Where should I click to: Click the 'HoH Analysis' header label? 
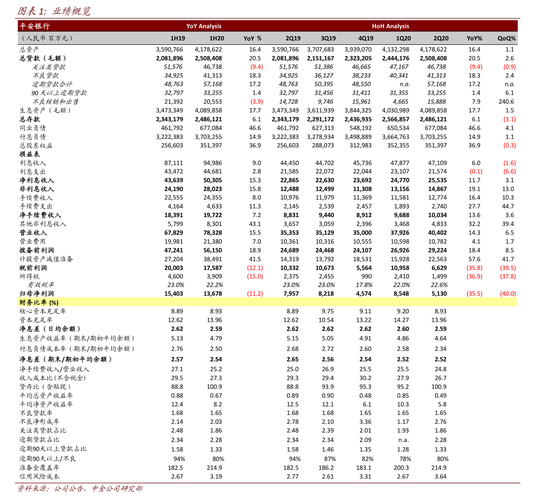pyautogui.click(x=390, y=26)
